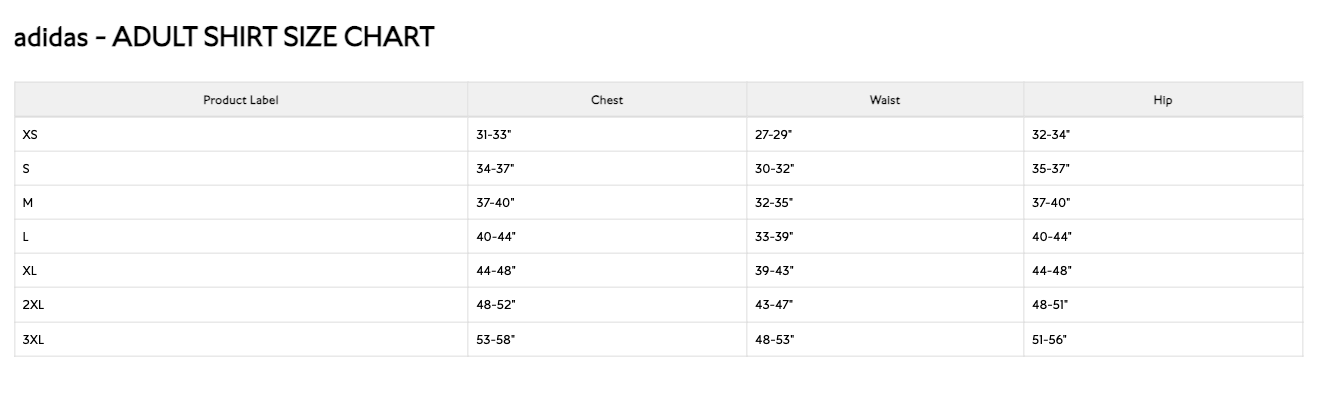Select the XS size row label
Screen dimensions: 1319x394
pos(30,134)
